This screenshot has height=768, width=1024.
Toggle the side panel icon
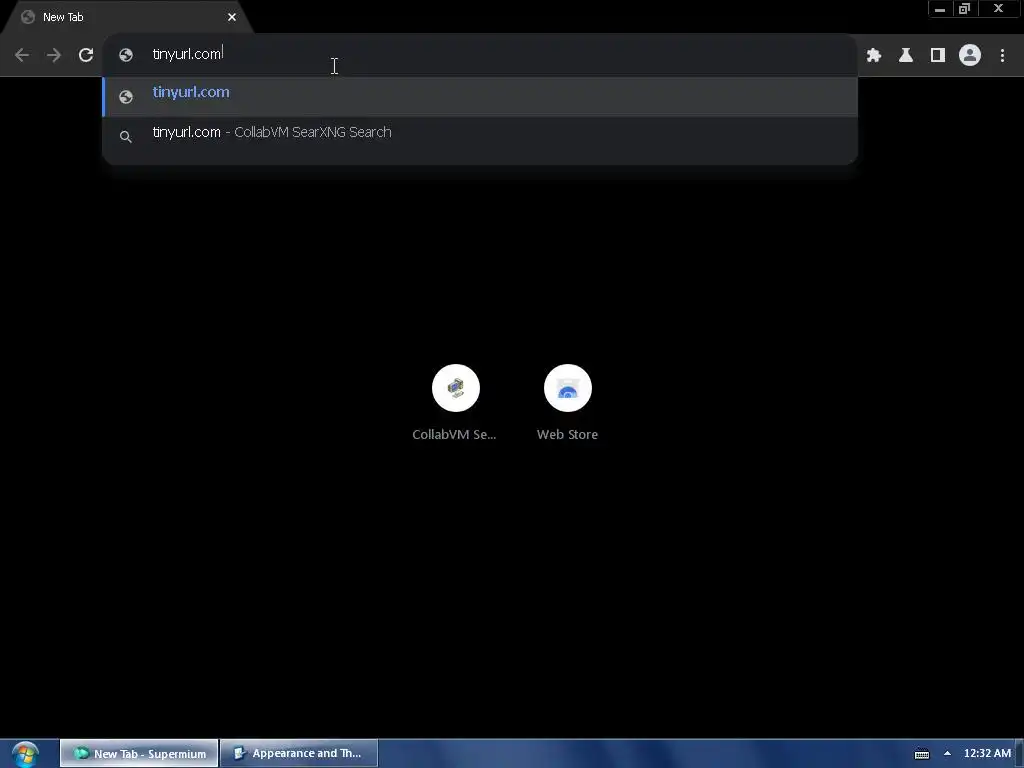tap(938, 56)
